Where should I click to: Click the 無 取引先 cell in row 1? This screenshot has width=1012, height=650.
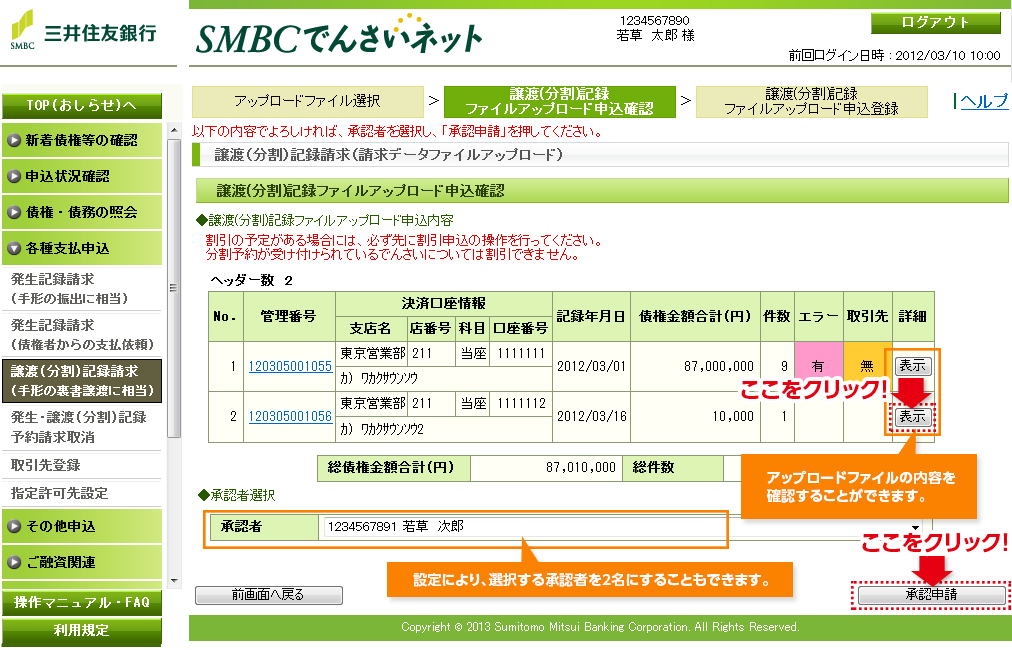tap(867, 366)
